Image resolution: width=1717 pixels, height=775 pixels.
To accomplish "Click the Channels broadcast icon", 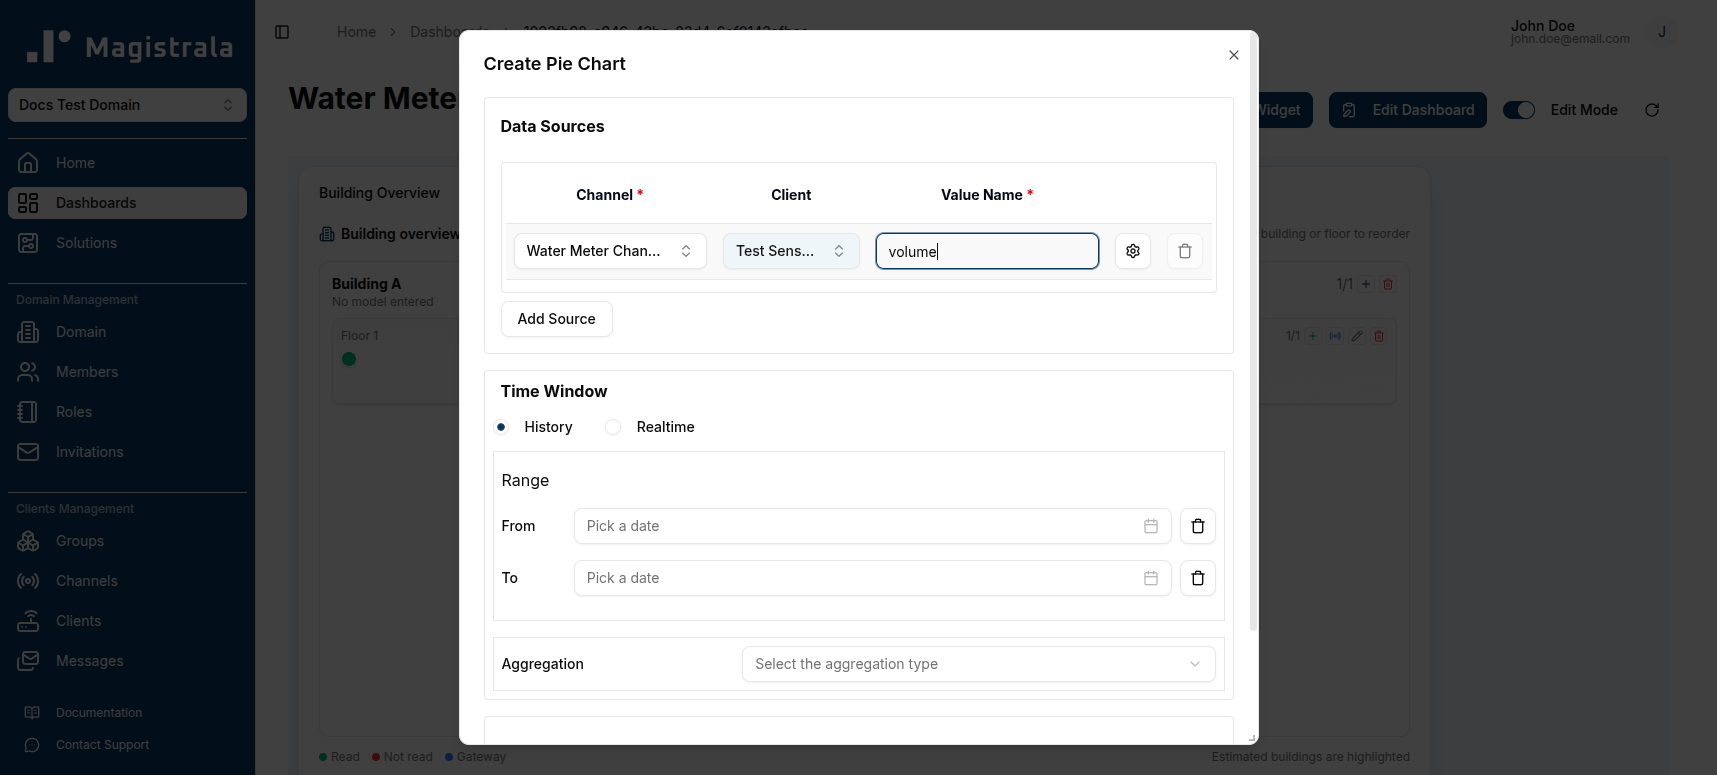I will 28,581.
